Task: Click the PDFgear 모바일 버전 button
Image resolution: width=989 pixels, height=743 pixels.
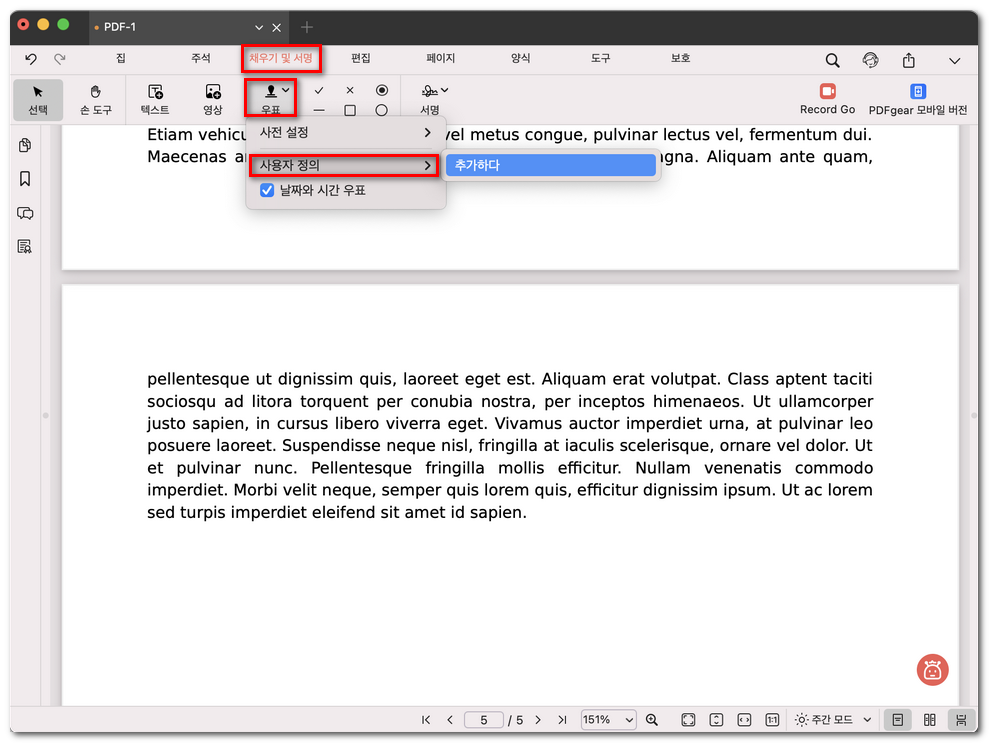Action: pyautogui.click(x=917, y=99)
